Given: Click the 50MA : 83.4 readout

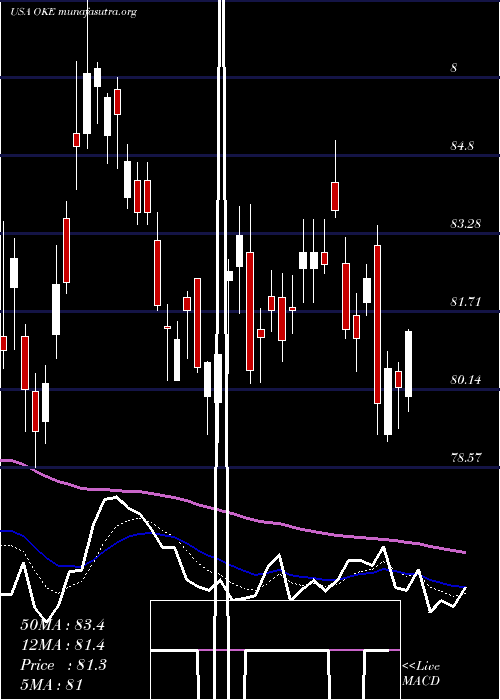Looking at the screenshot, I should click(x=62, y=625).
